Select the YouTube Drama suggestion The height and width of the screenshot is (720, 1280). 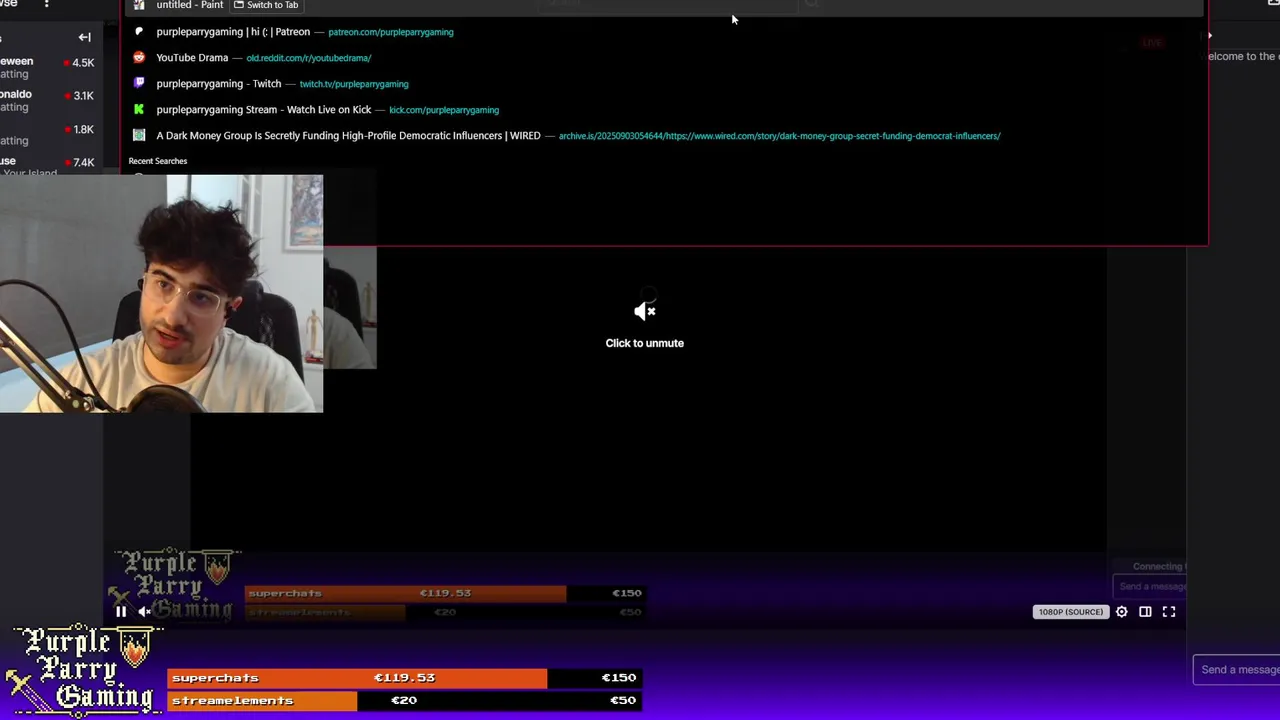pyautogui.click(x=665, y=58)
